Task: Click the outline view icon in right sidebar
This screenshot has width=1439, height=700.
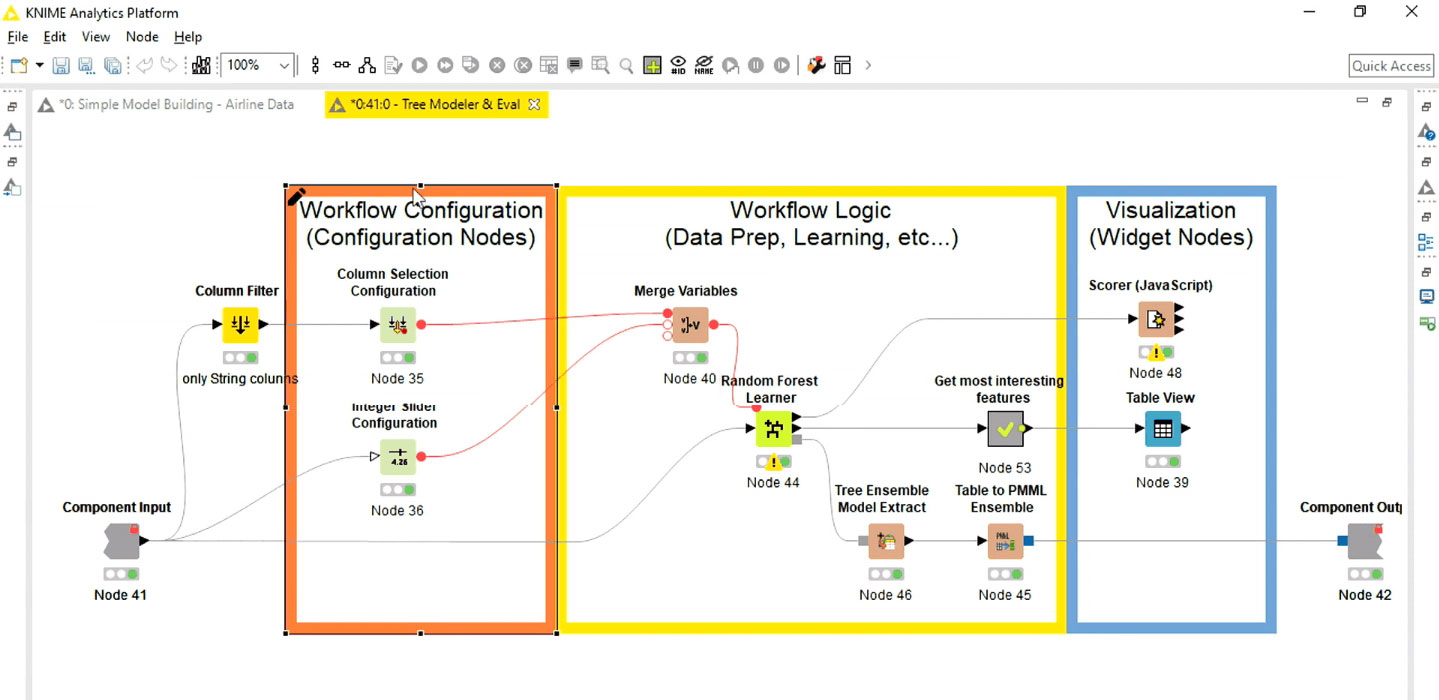Action: tap(1427, 242)
